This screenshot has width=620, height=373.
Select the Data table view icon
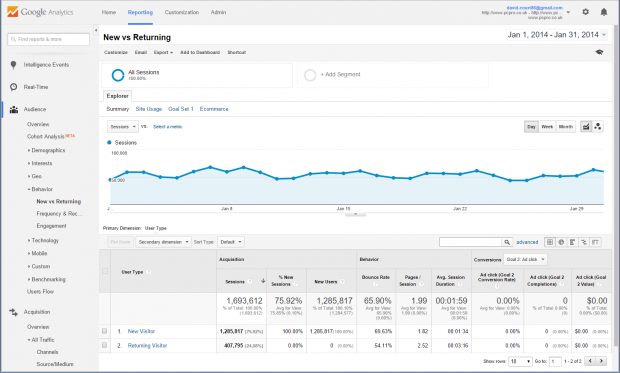pyautogui.click(x=550, y=242)
